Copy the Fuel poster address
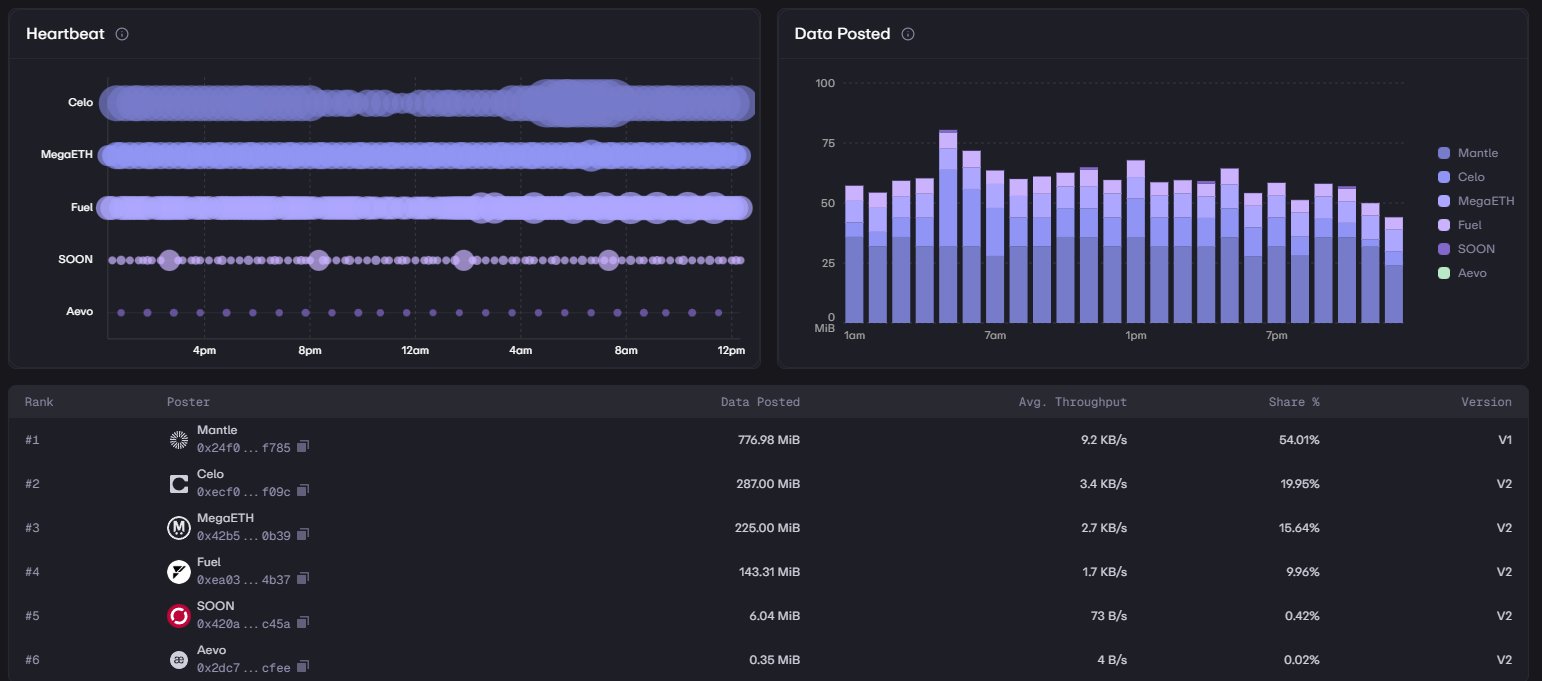This screenshot has width=1542, height=681. coord(303,579)
